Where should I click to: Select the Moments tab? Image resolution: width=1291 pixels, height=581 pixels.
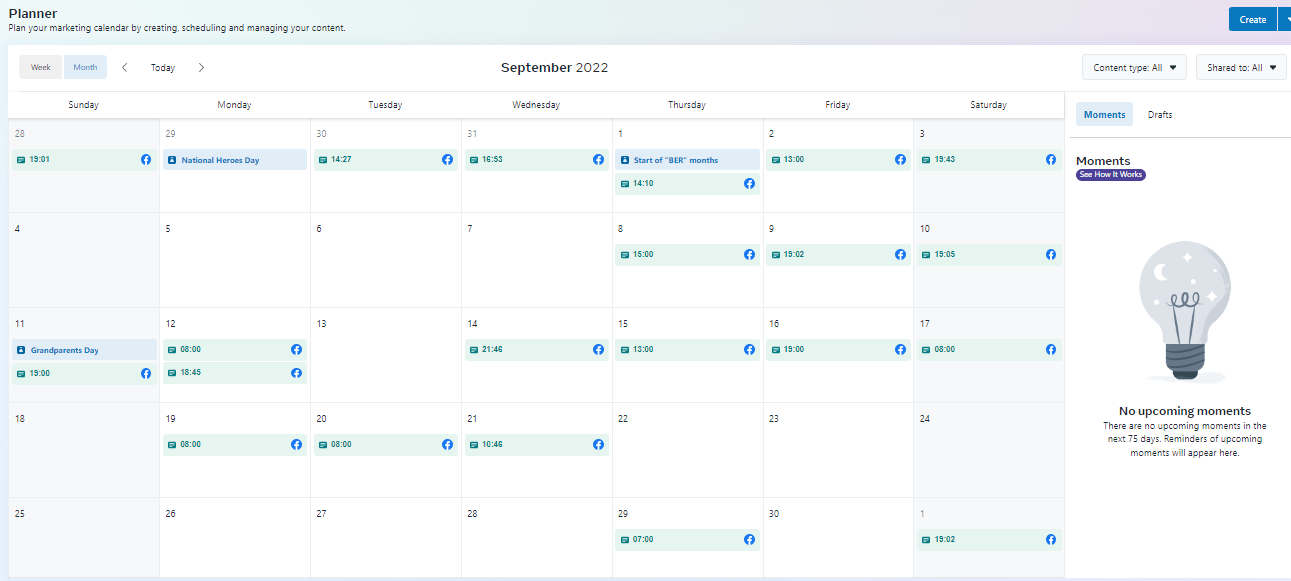click(1105, 114)
